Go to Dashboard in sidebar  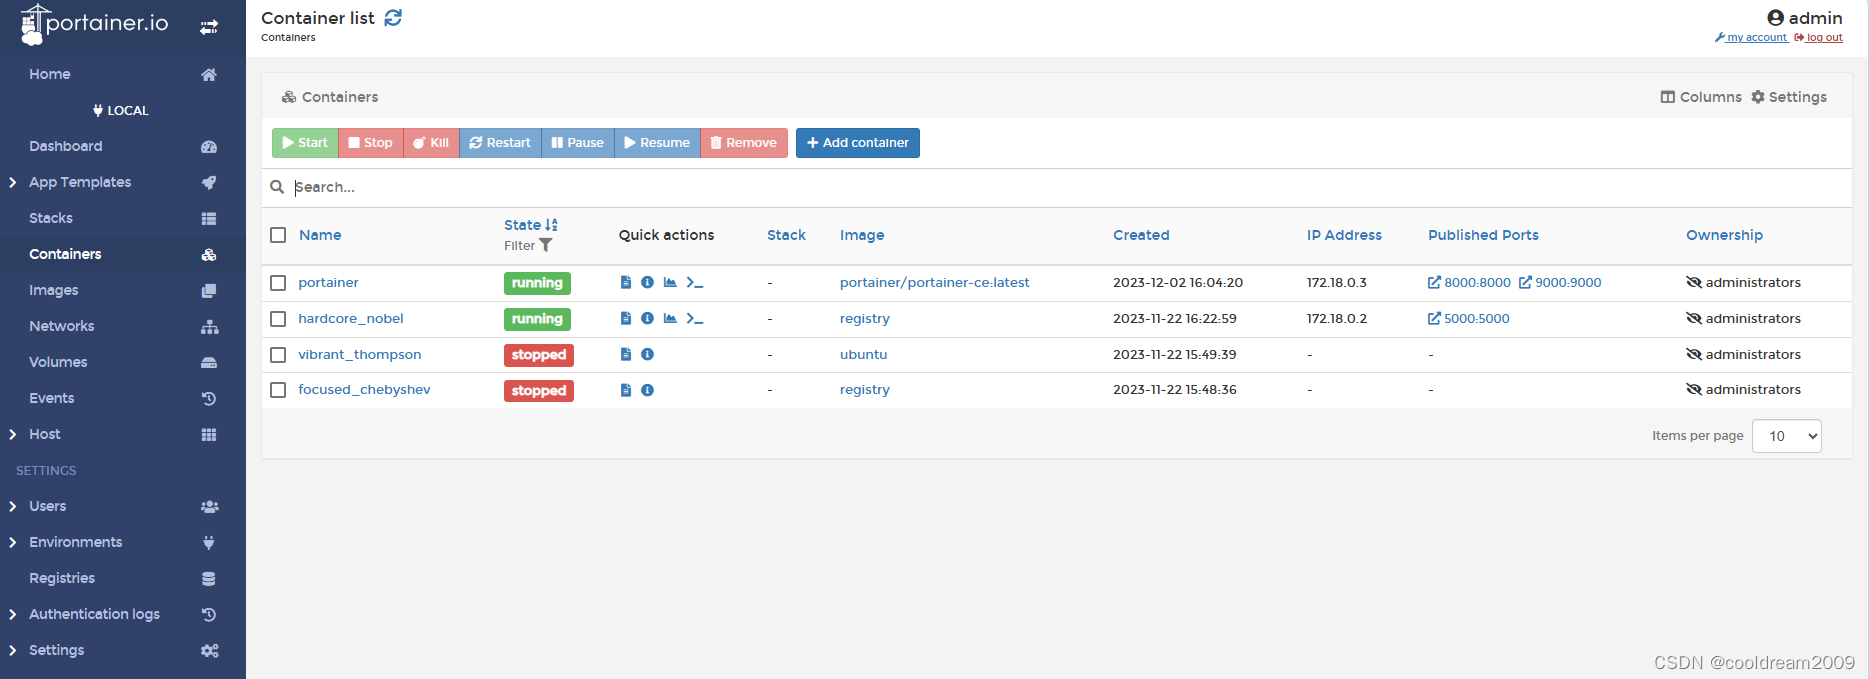(66, 146)
